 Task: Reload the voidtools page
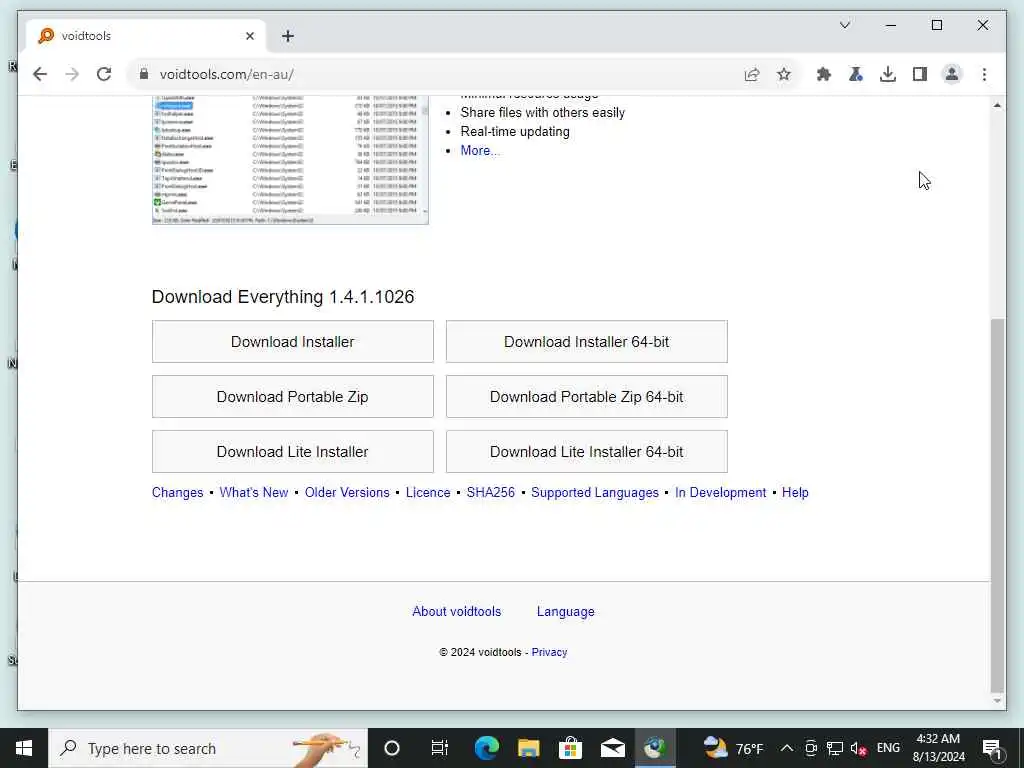[x=104, y=74]
